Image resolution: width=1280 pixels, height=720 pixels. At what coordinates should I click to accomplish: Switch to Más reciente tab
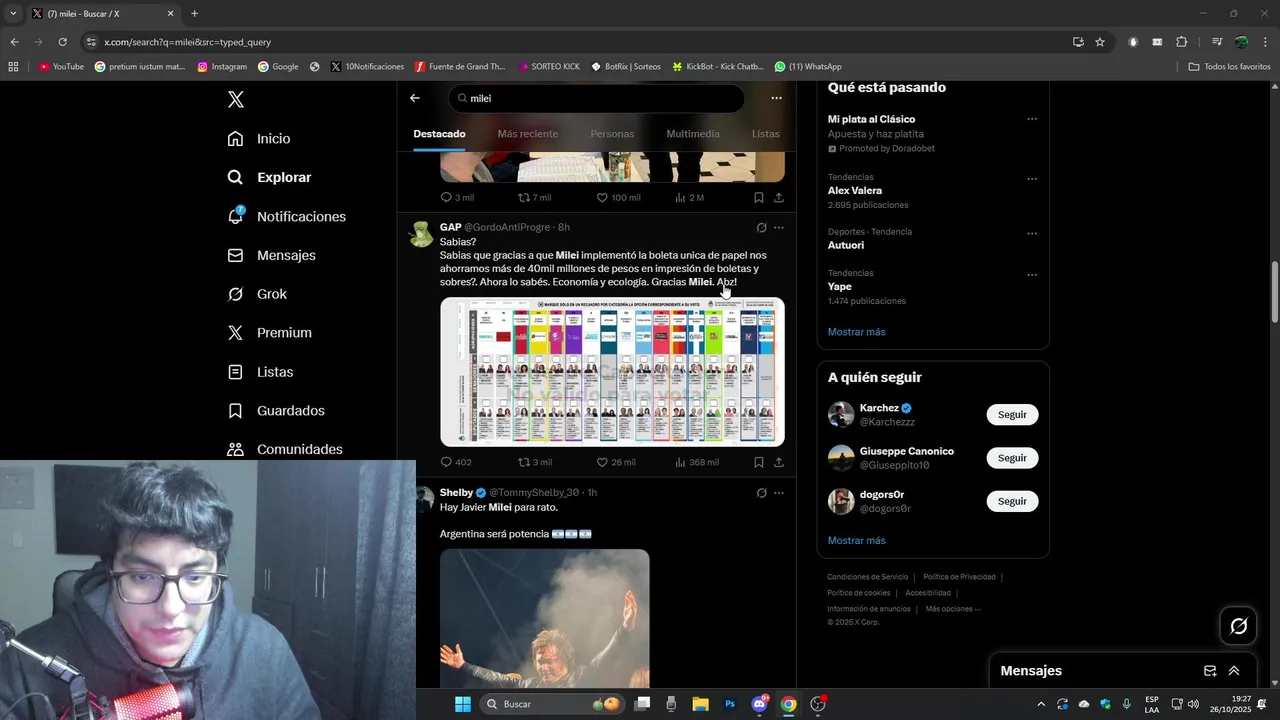coord(528,134)
